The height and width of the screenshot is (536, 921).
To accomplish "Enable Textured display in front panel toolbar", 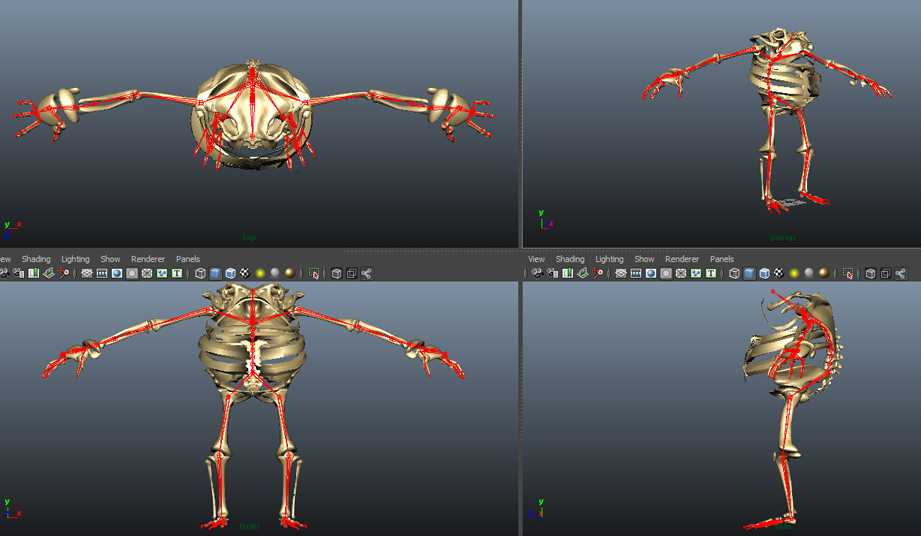I will pyautogui.click(x=245, y=273).
